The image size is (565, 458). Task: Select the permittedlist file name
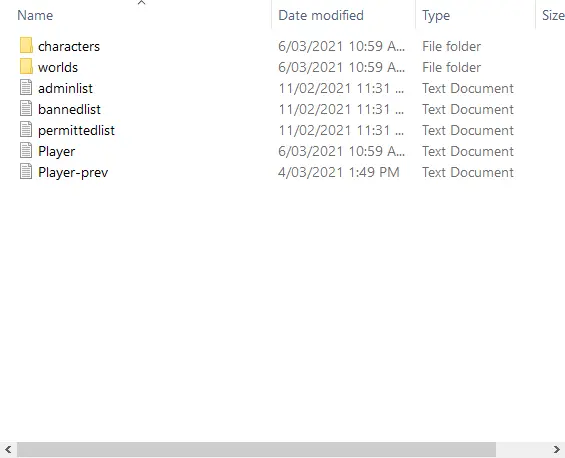pos(76,130)
